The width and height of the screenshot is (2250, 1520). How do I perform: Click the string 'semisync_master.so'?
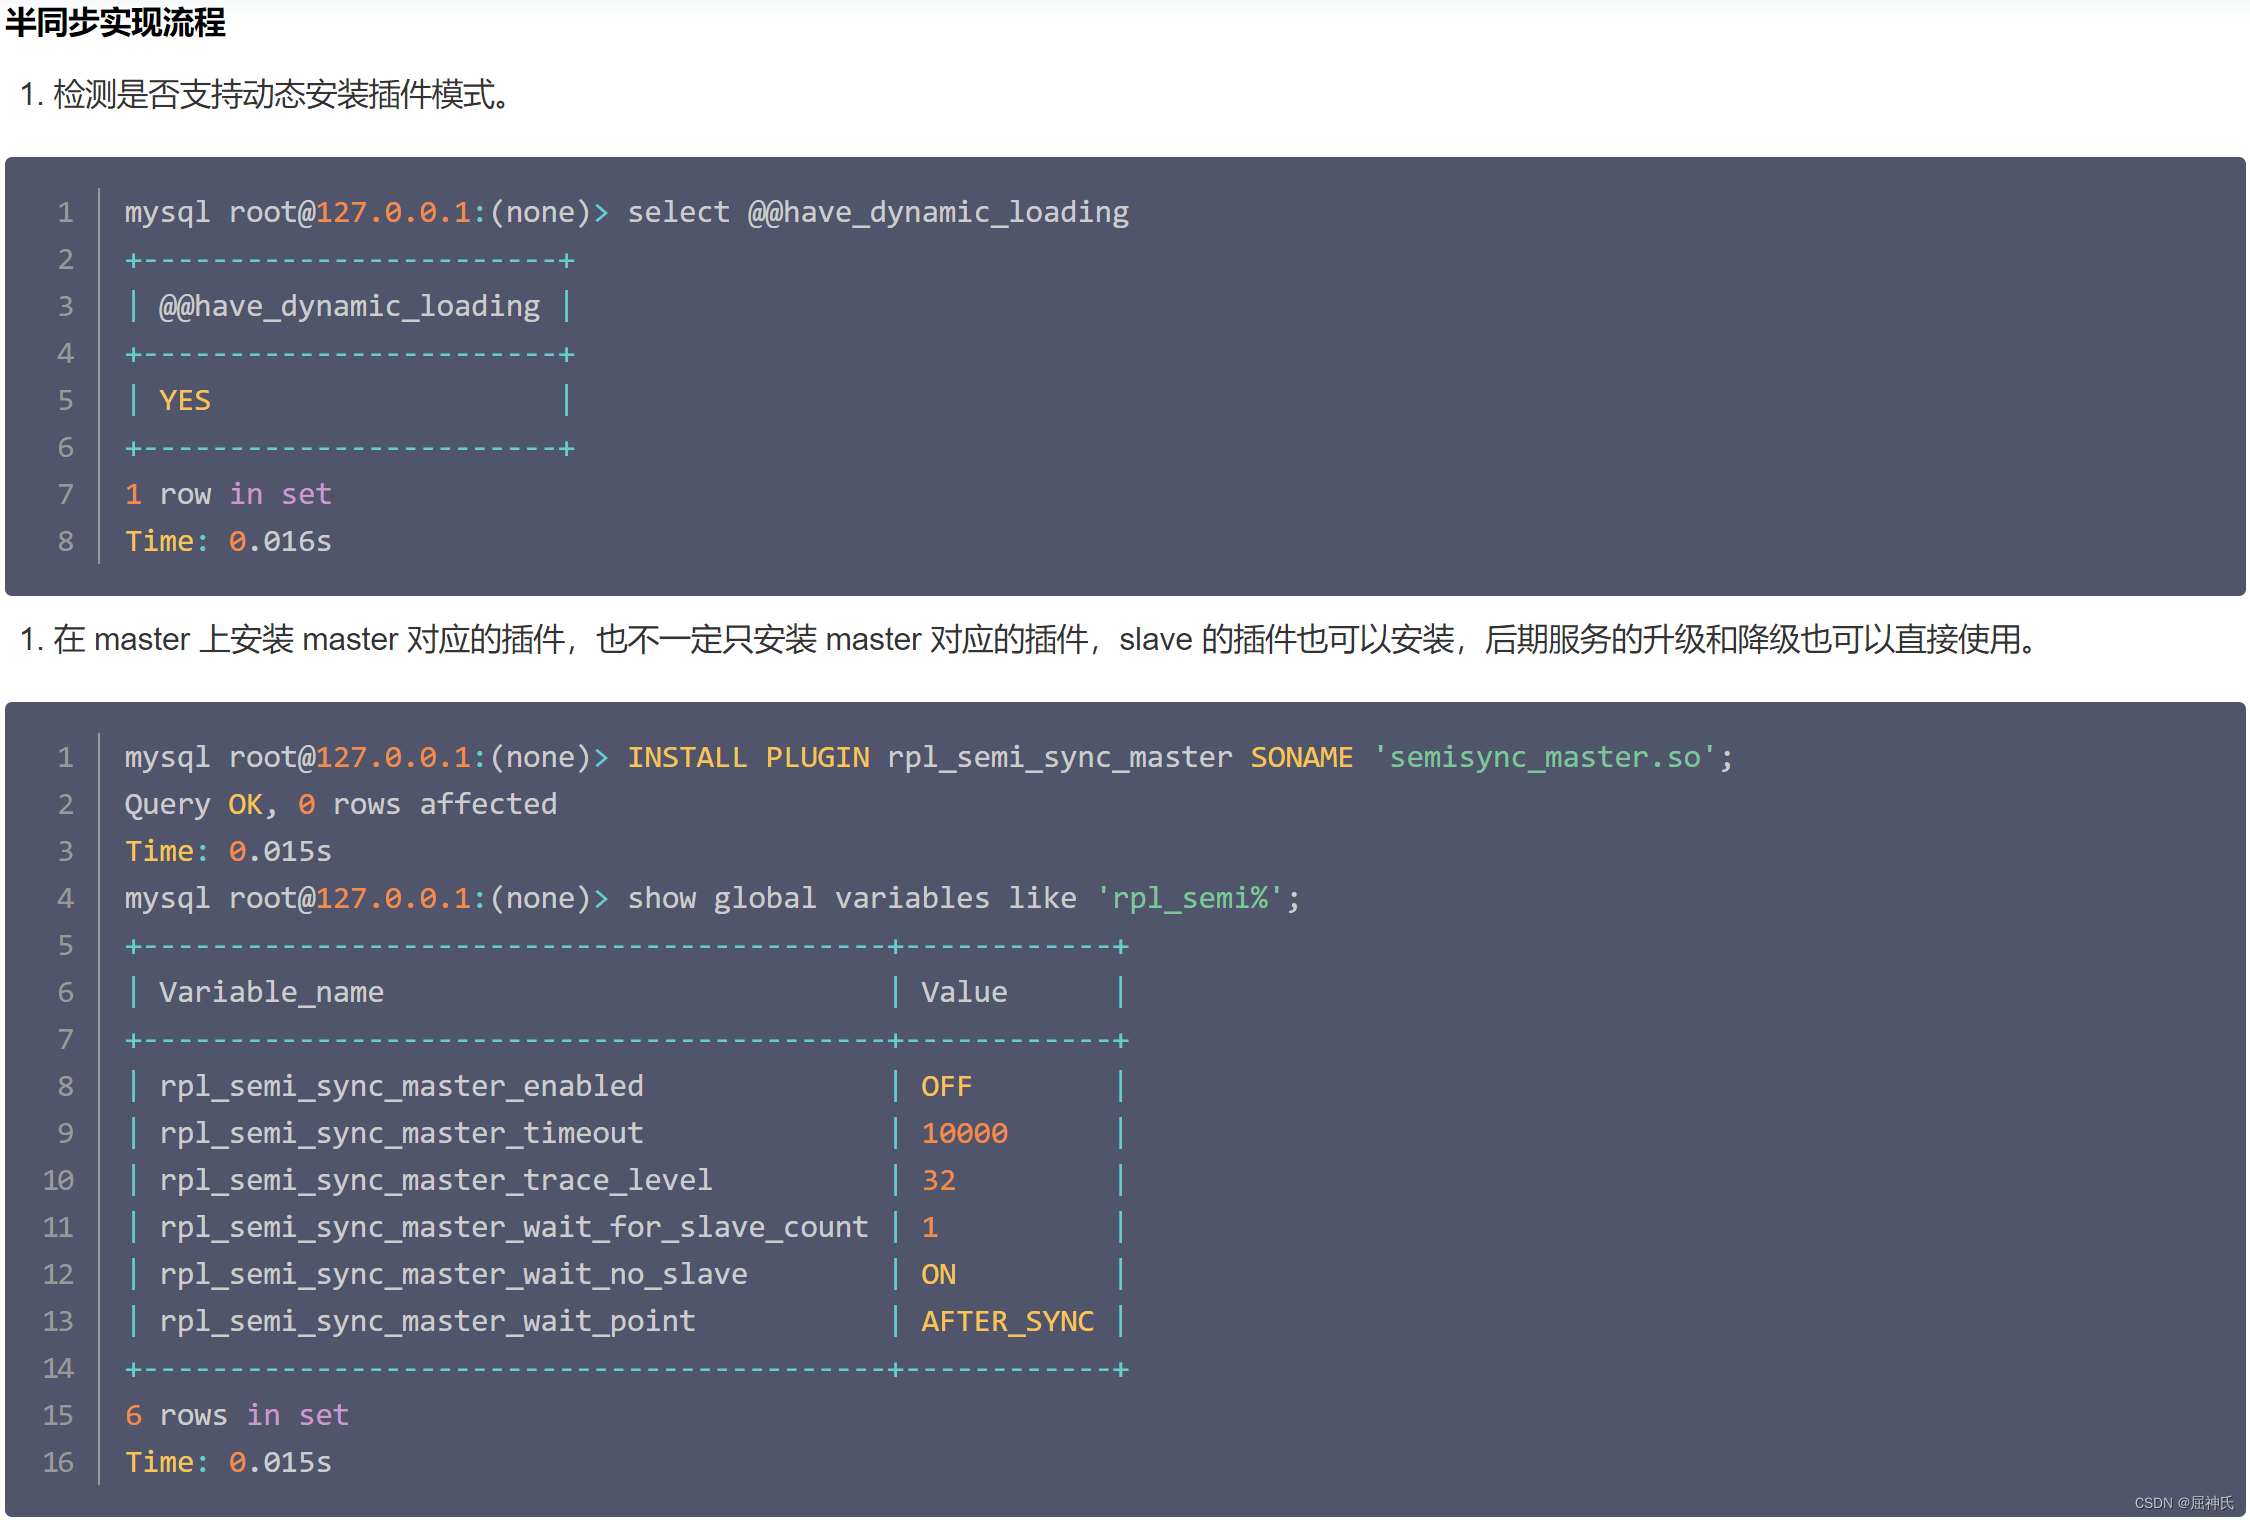[x=1549, y=757]
